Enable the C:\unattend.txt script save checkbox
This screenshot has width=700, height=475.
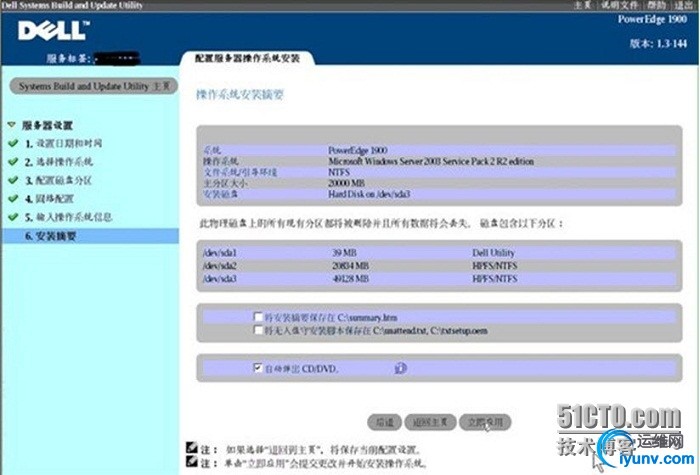pyautogui.click(x=258, y=330)
